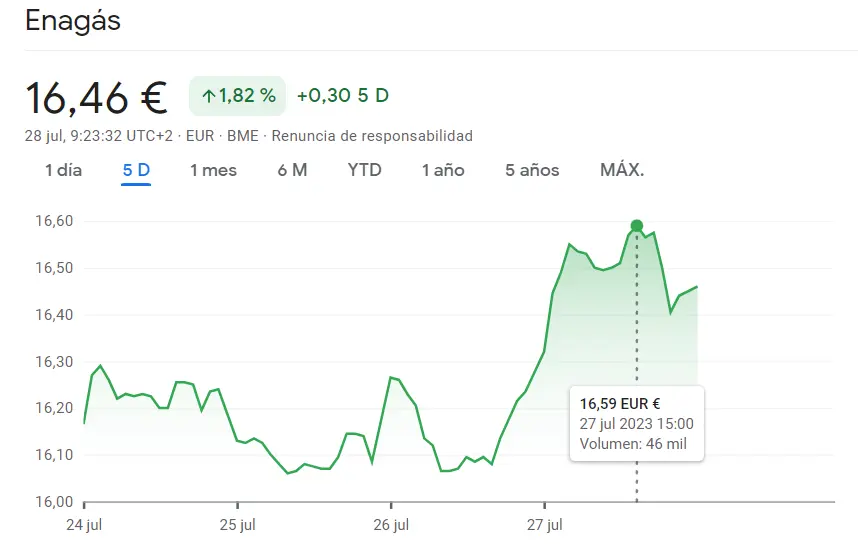Click the 16,40 y-axis label
The image size is (858, 549).
coord(54,315)
